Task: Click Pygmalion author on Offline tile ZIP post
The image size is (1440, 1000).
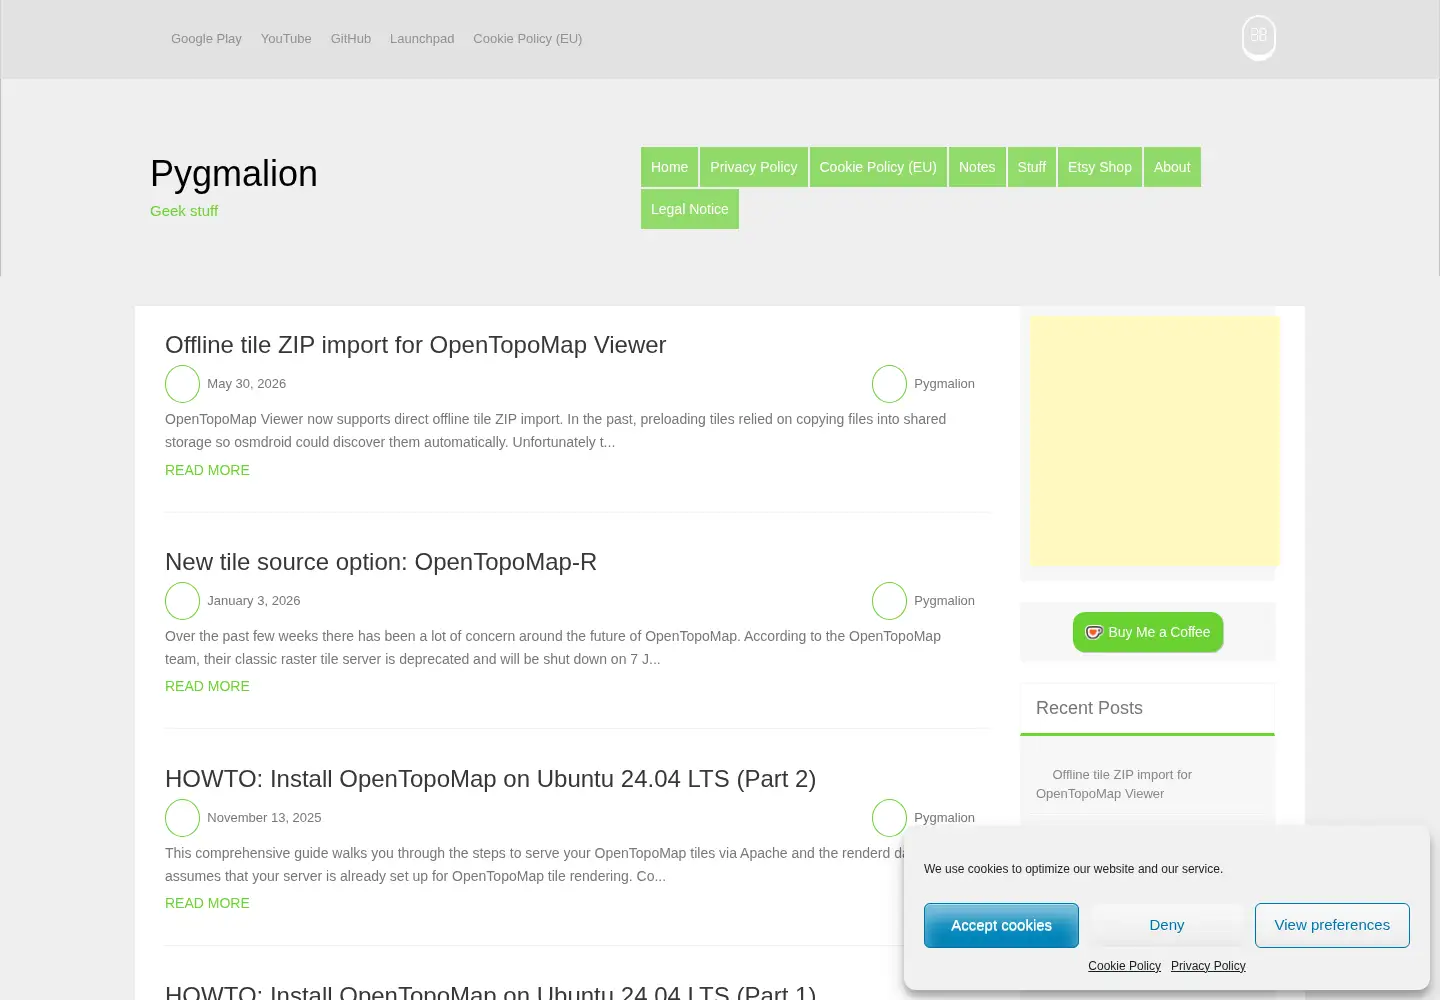Action: [944, 384]
